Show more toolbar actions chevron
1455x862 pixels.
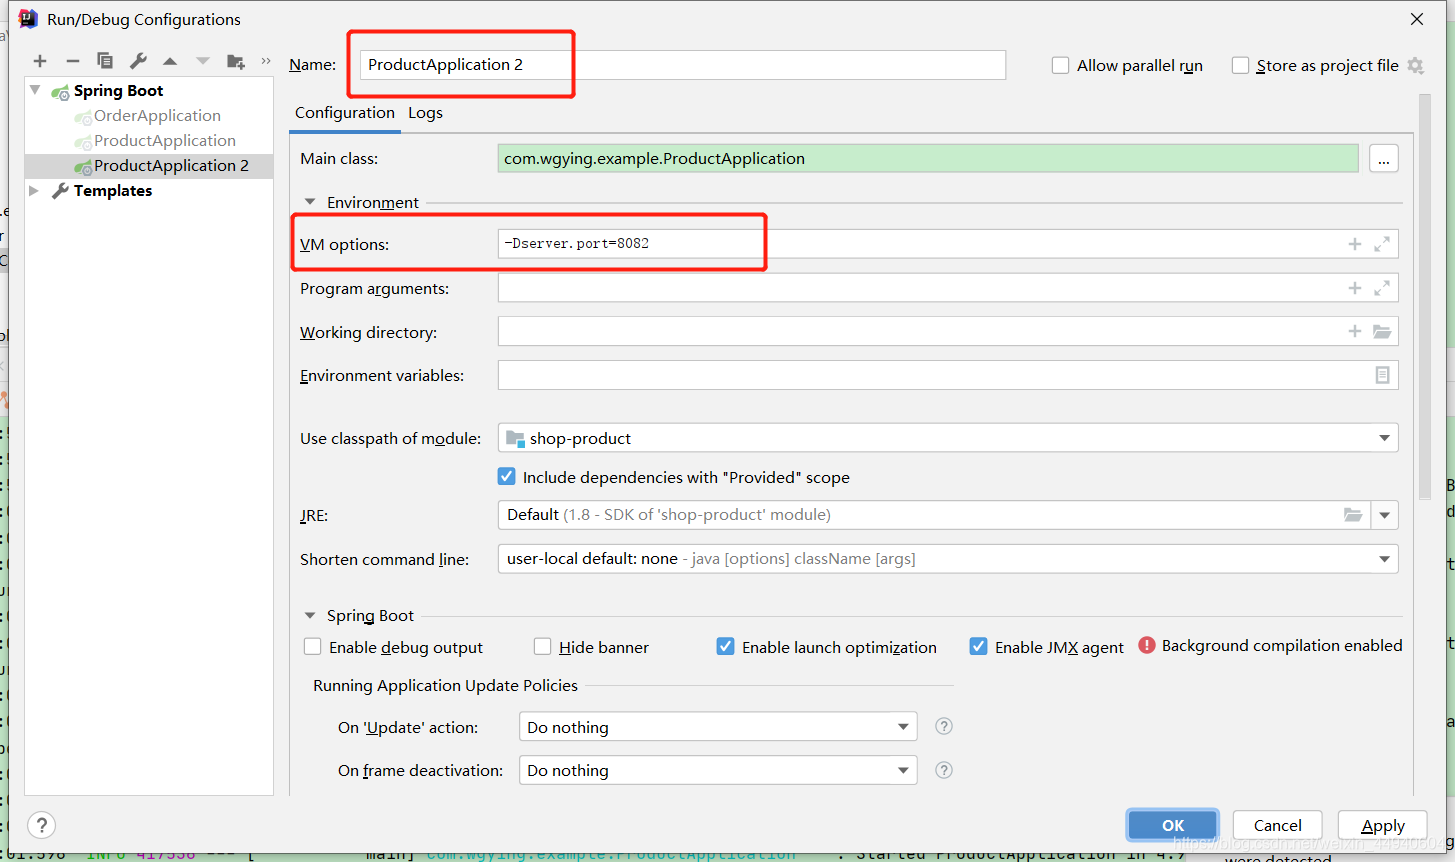tap(266, 61)
